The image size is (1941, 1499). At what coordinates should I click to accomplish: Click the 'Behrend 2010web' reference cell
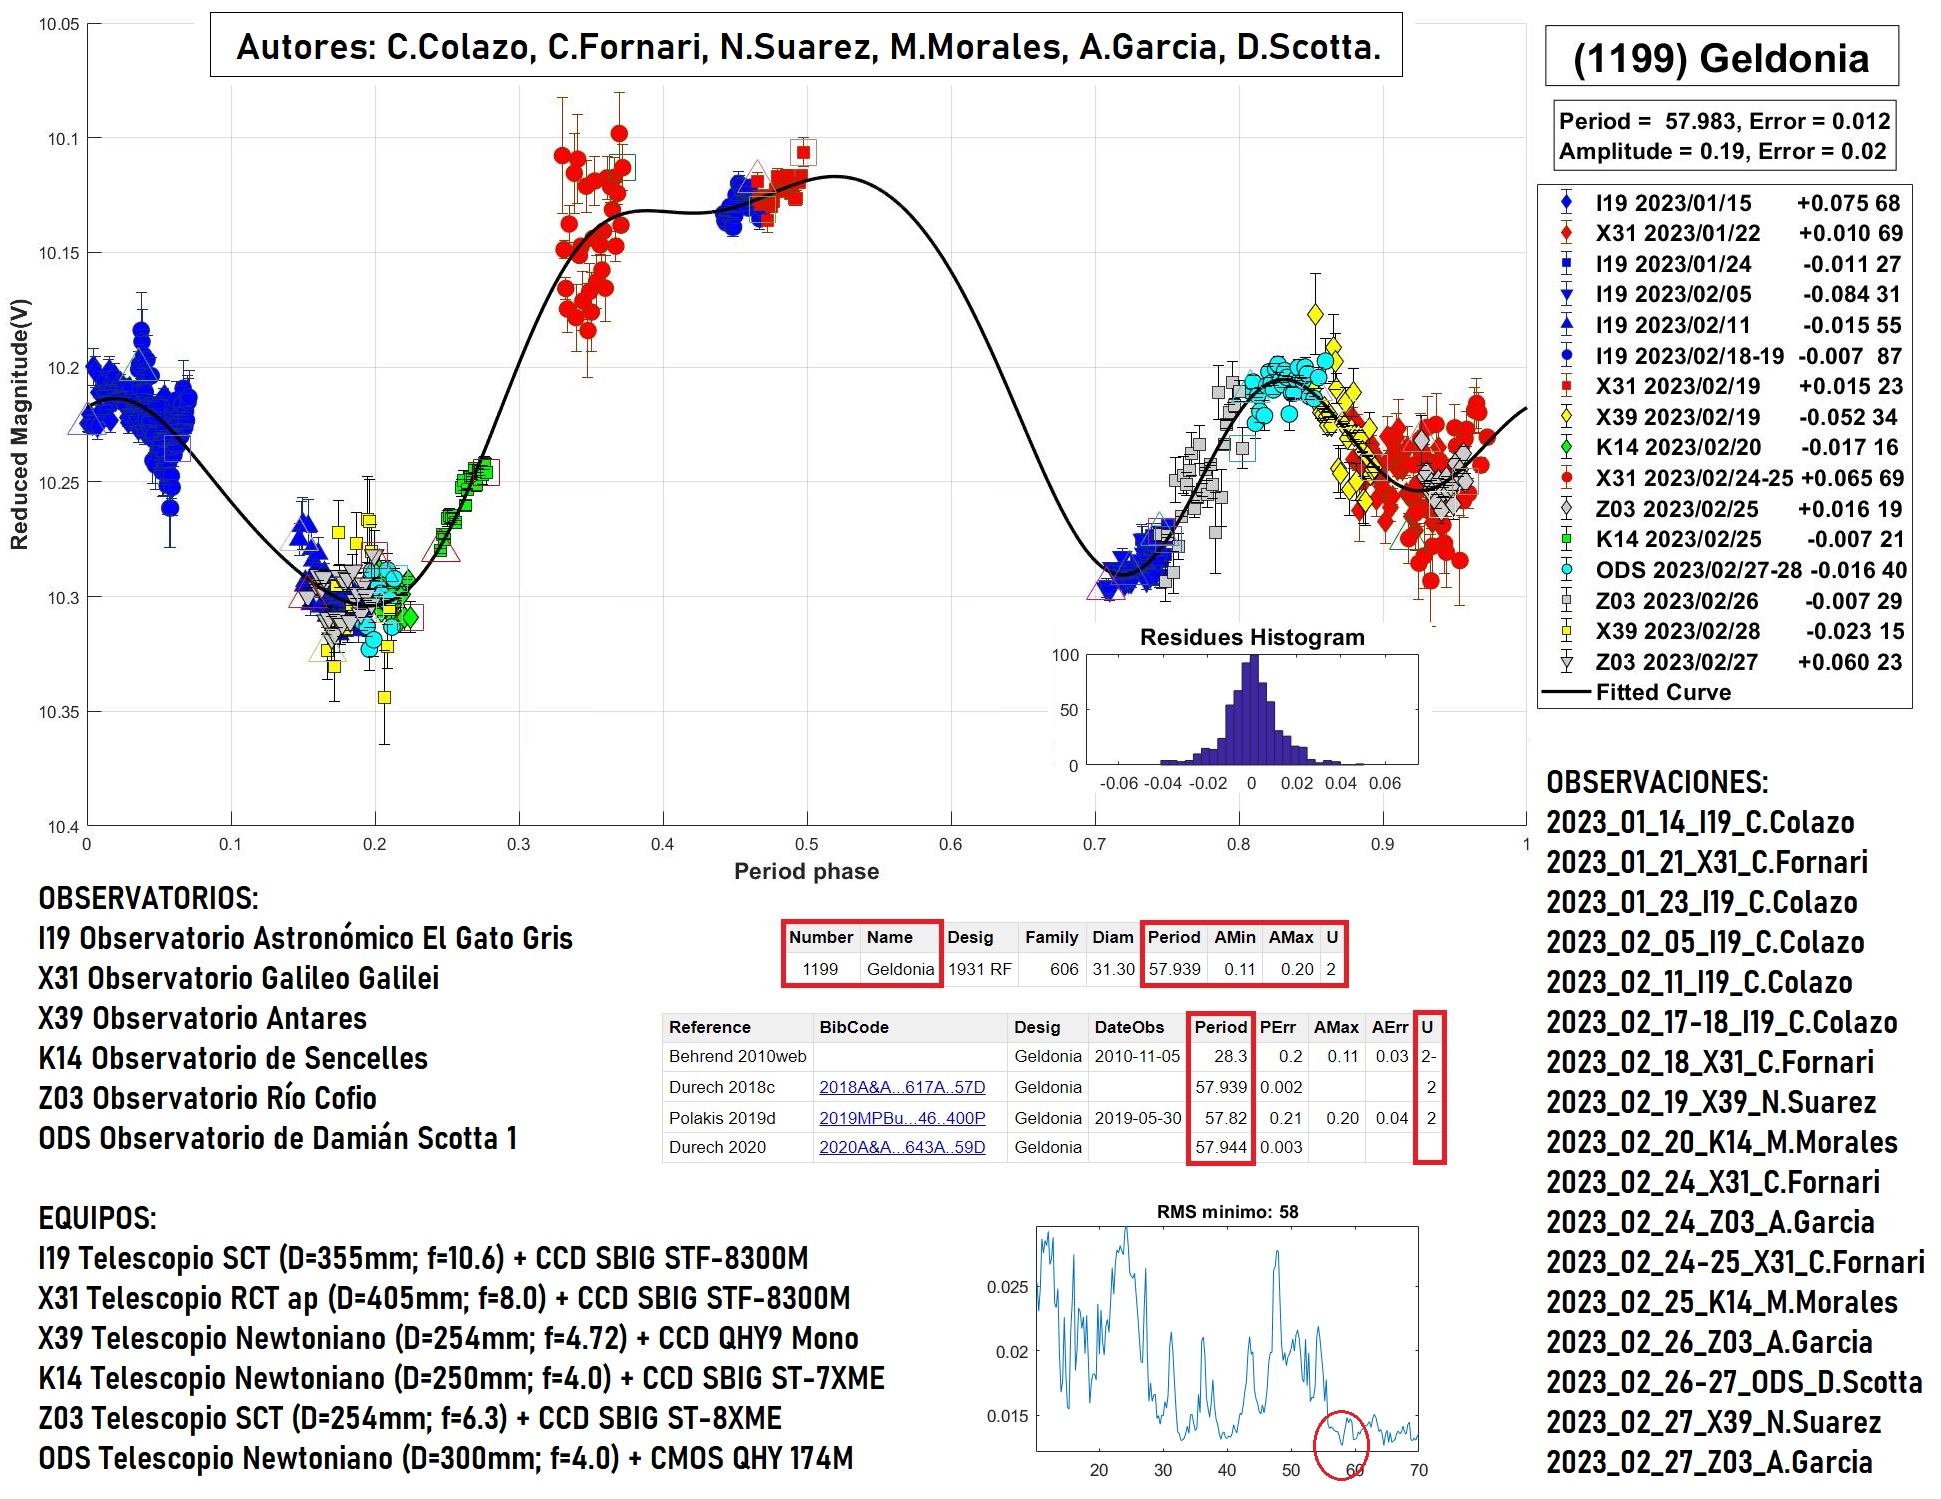738,1056
